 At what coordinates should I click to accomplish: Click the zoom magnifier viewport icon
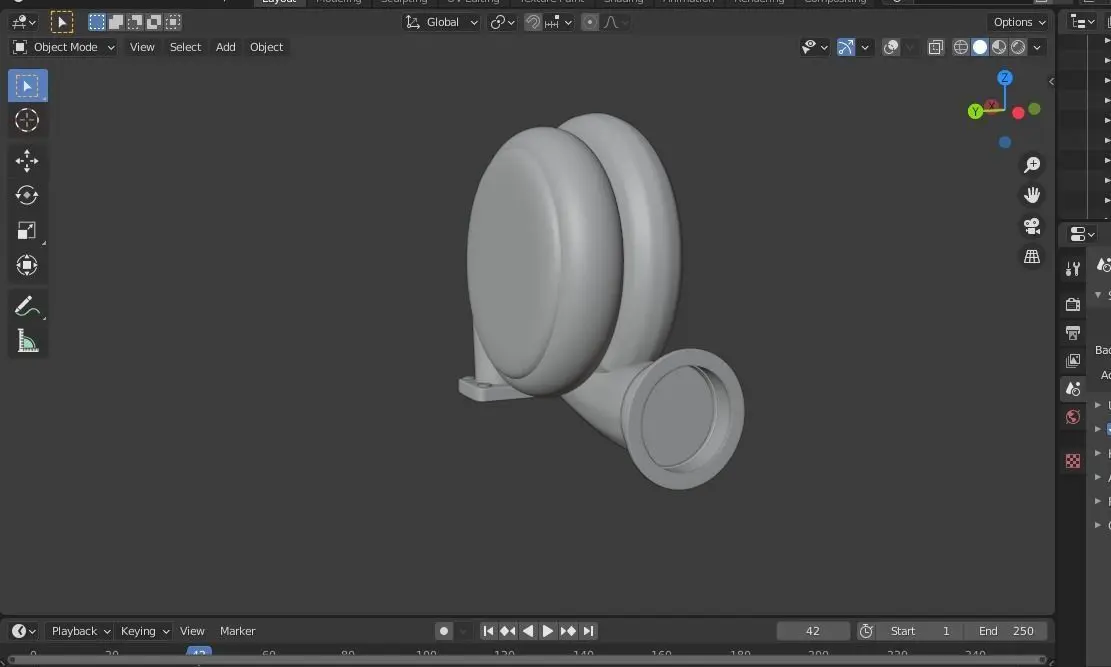point(1032,164)
